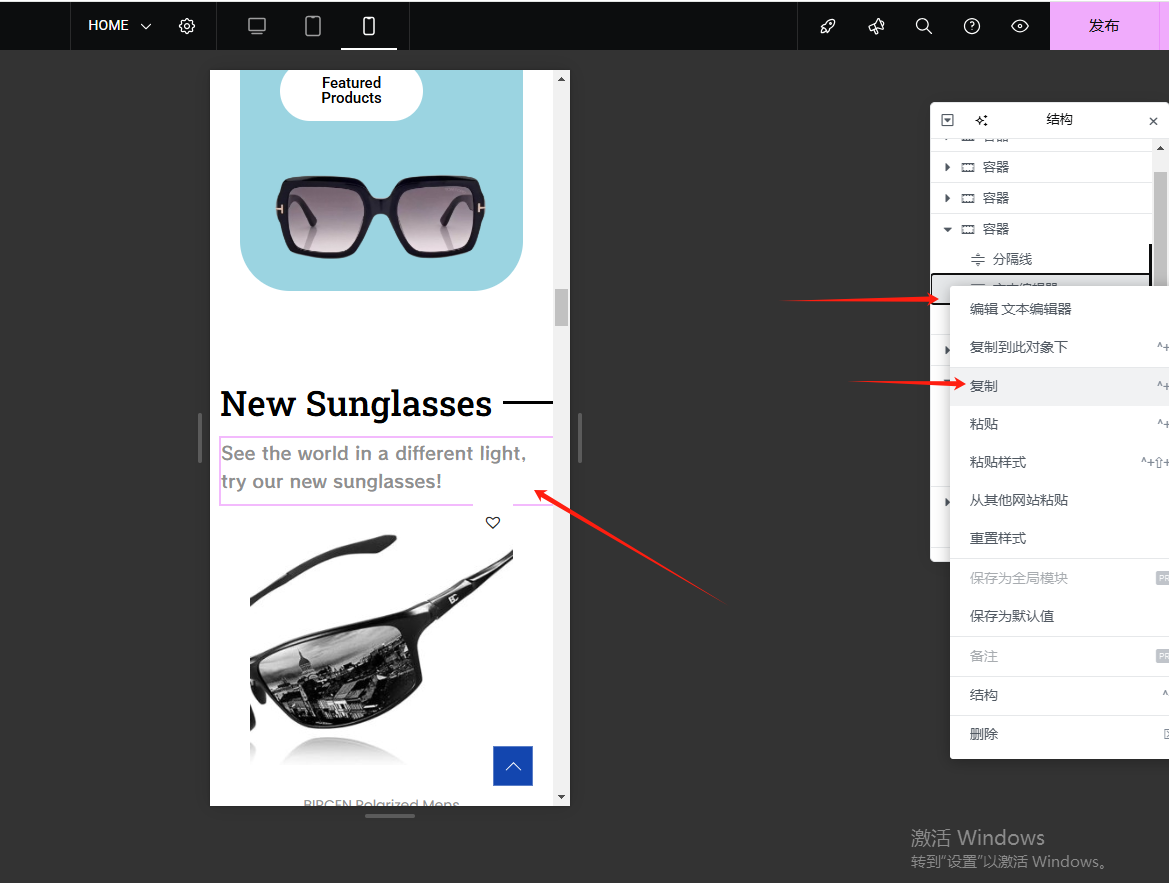Toggle collapse-all icon in 结构 panel header
Image resolution: width=1169 pixels, height=883 pixels.
[948, 120]
